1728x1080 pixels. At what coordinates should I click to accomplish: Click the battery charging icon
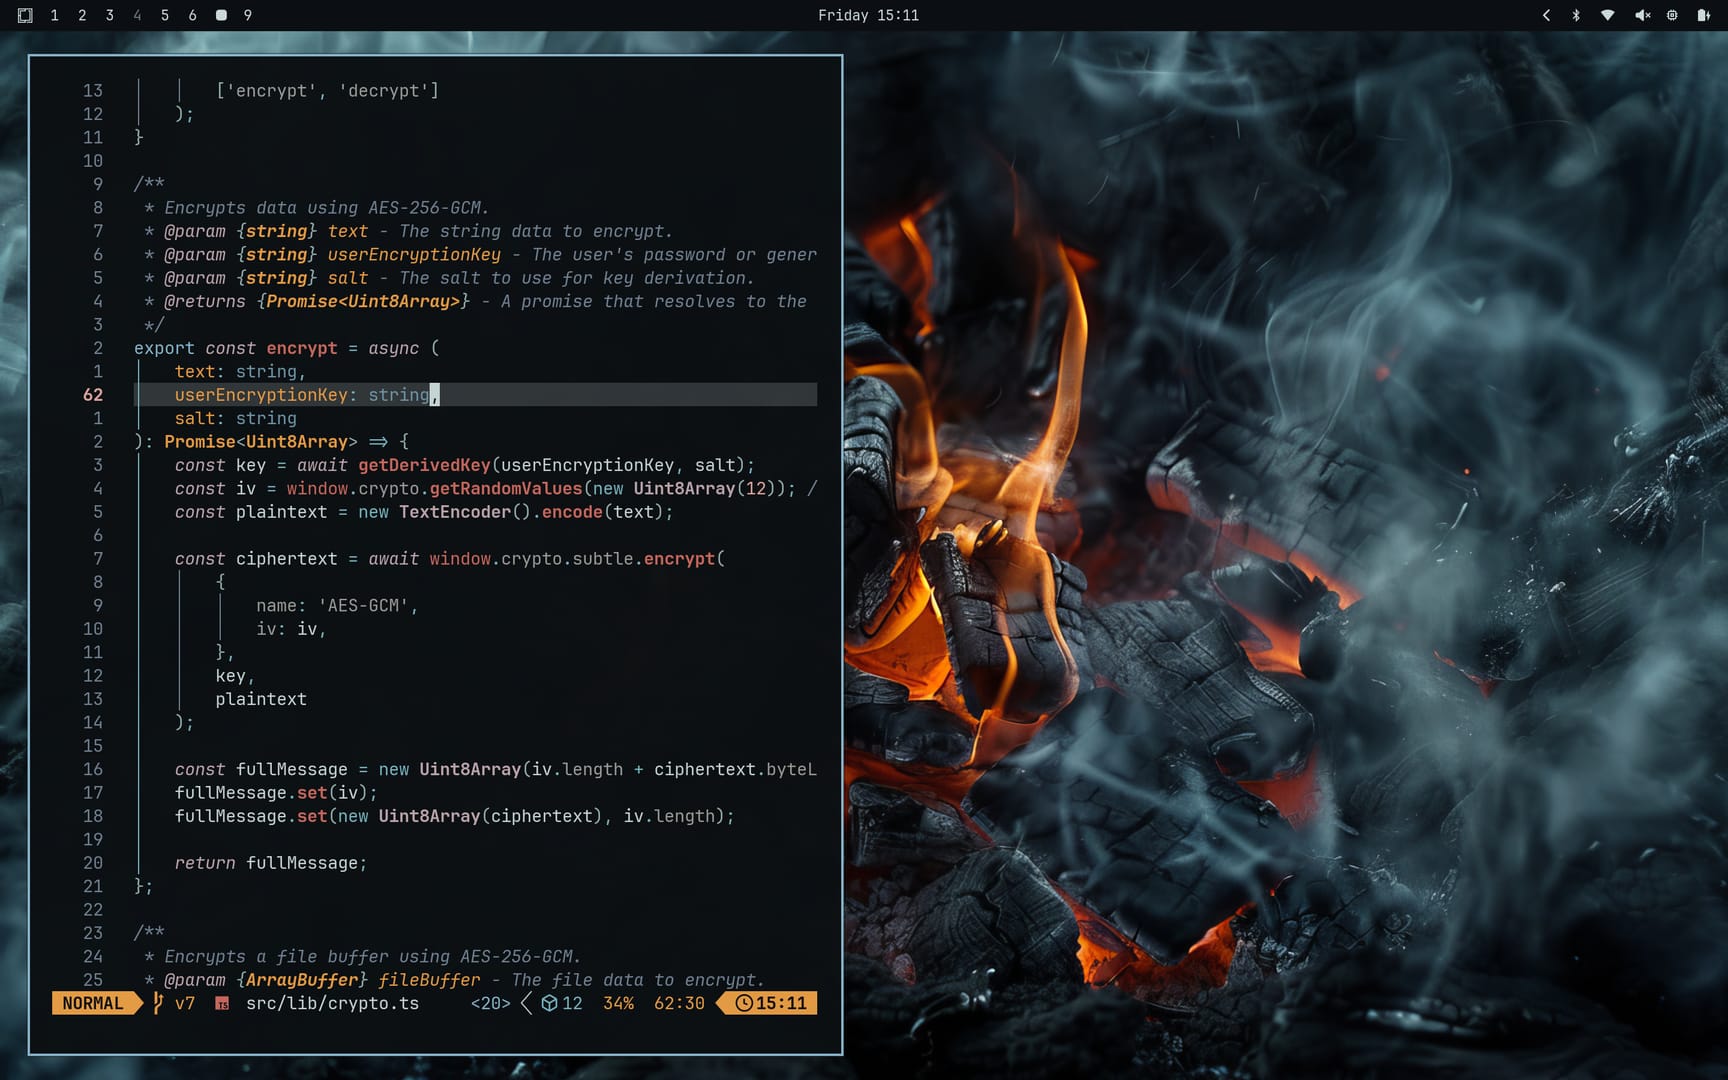click(x=1703, y=15)
